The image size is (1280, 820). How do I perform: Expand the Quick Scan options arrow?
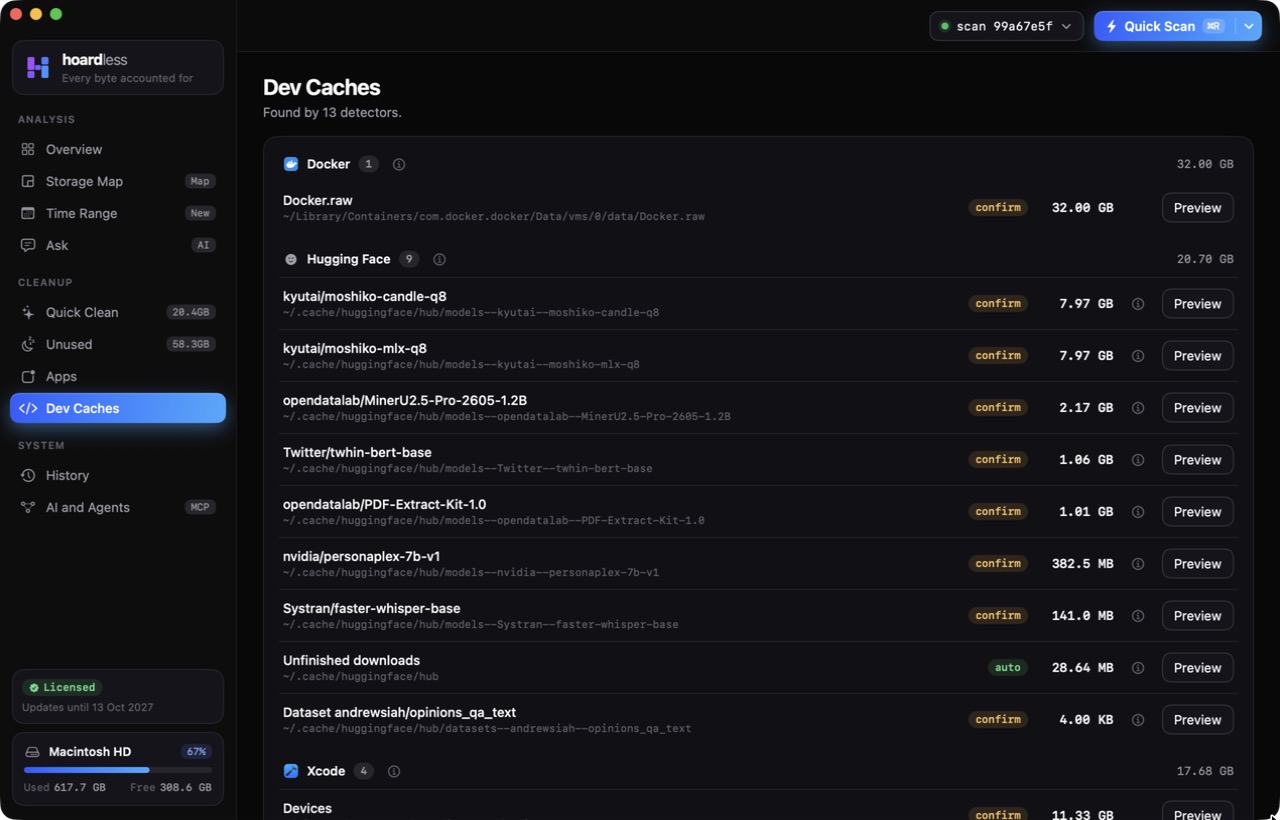(x=1249, y=26)
